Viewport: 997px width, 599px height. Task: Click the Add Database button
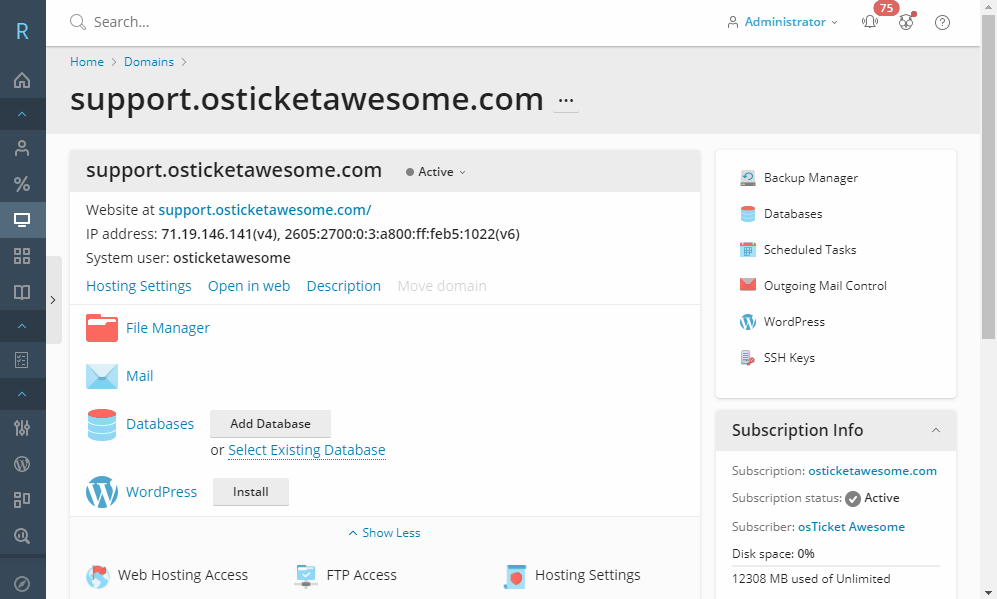[270, 423]
